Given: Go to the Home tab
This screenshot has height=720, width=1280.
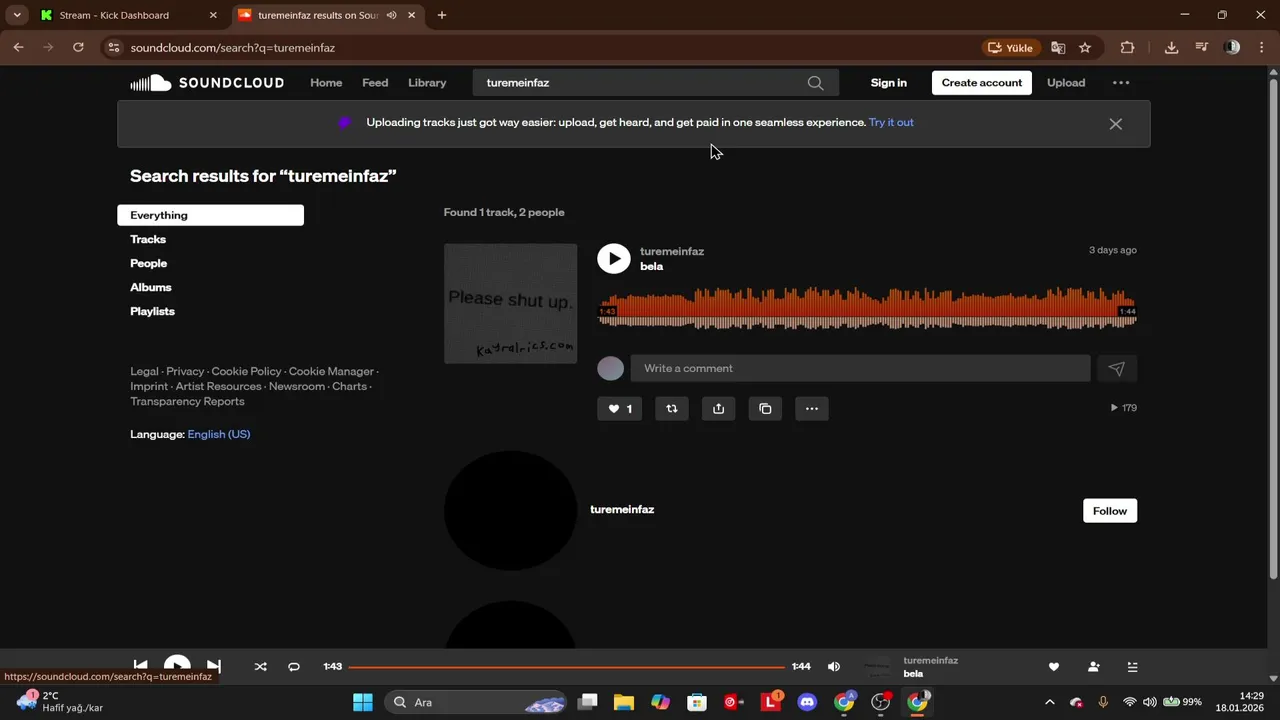Looking at the screenshot, I should [x=326, y=83].
